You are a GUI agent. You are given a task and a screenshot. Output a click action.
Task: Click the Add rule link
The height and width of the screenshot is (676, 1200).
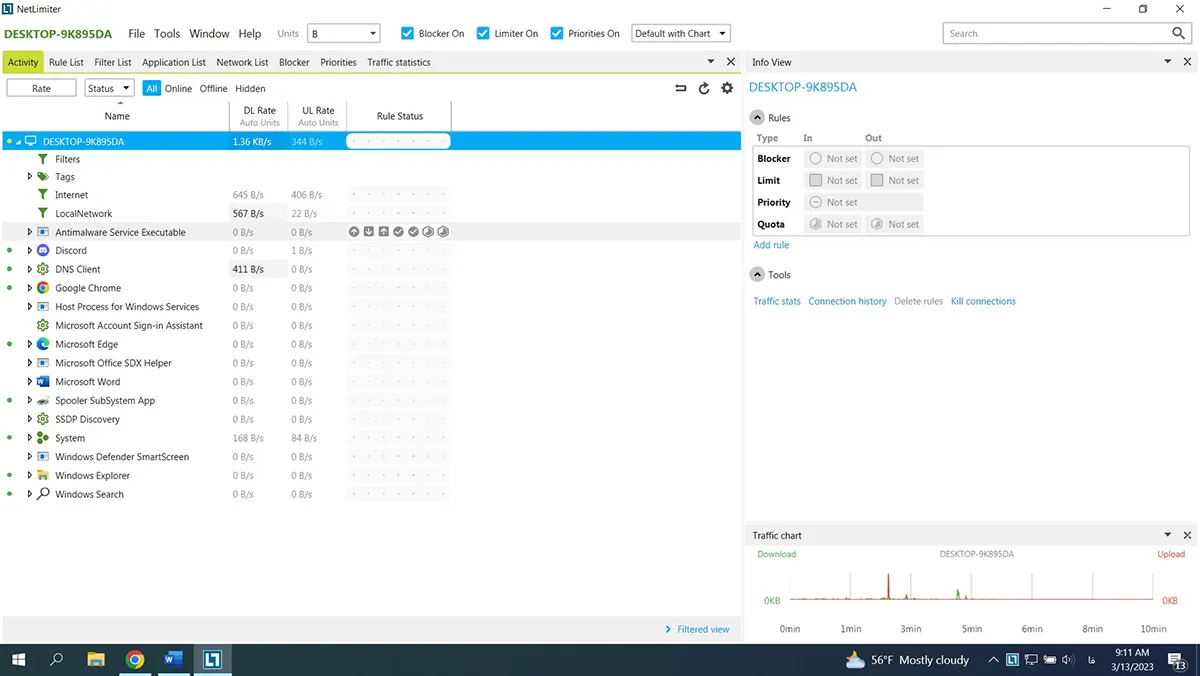[x=771, y=245]
